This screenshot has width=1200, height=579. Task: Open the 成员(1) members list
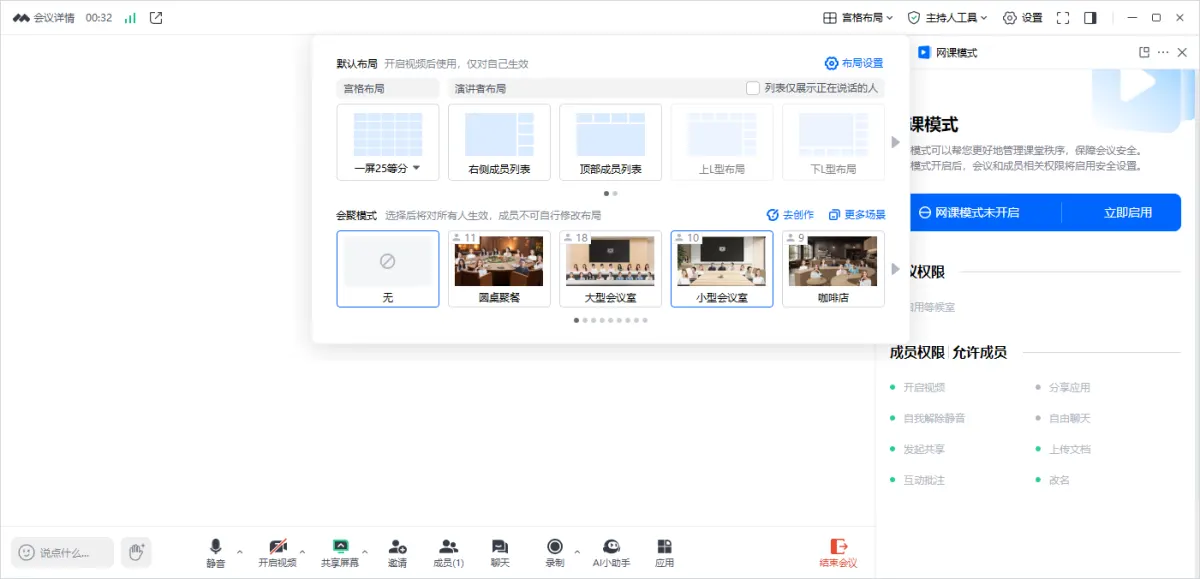tap(449, 552)
